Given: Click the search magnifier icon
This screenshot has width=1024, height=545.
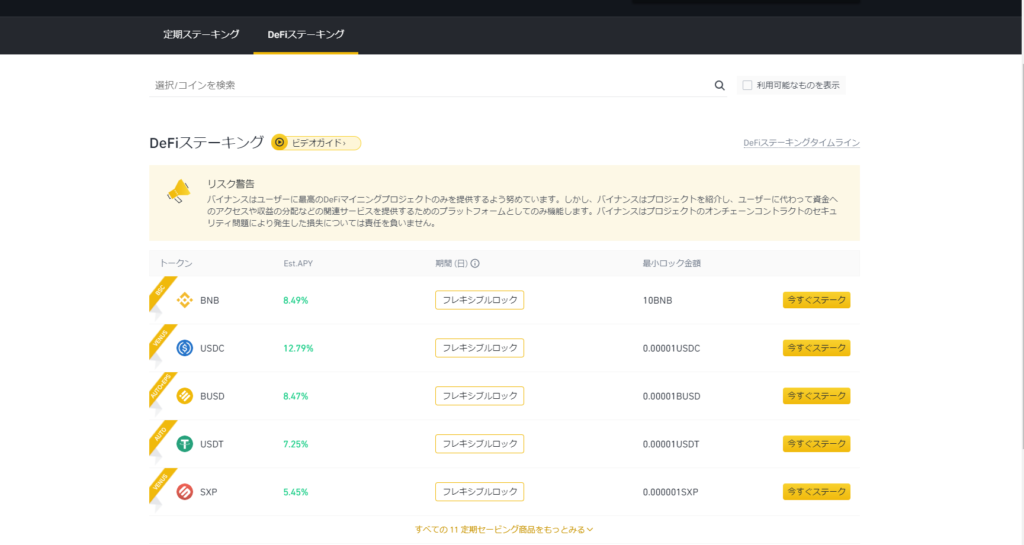Looking at the screenshot, I should point(719,86).
